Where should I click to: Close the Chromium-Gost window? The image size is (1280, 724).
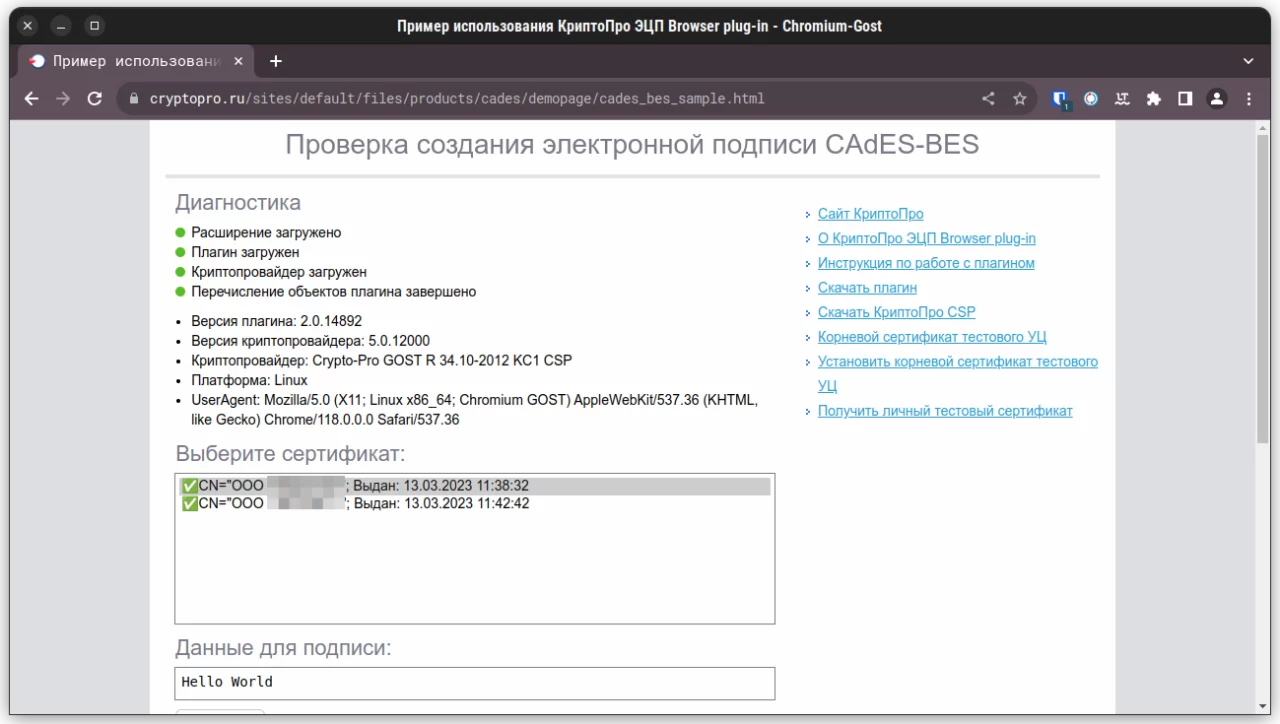tap(28, 25)
